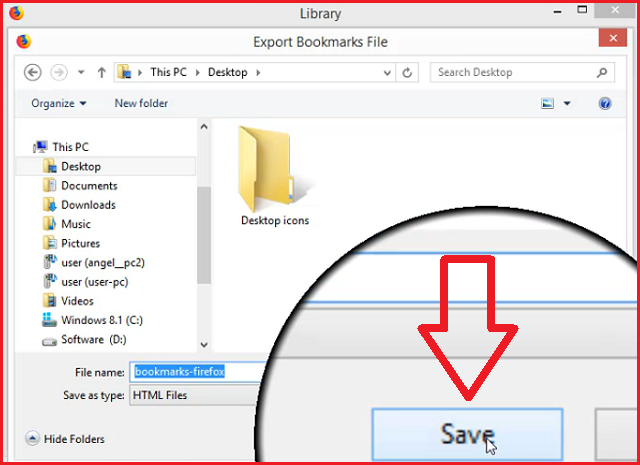
Task: Open the view options dropdown arrow
Action: pyautogui.click(x=567, y=104)
